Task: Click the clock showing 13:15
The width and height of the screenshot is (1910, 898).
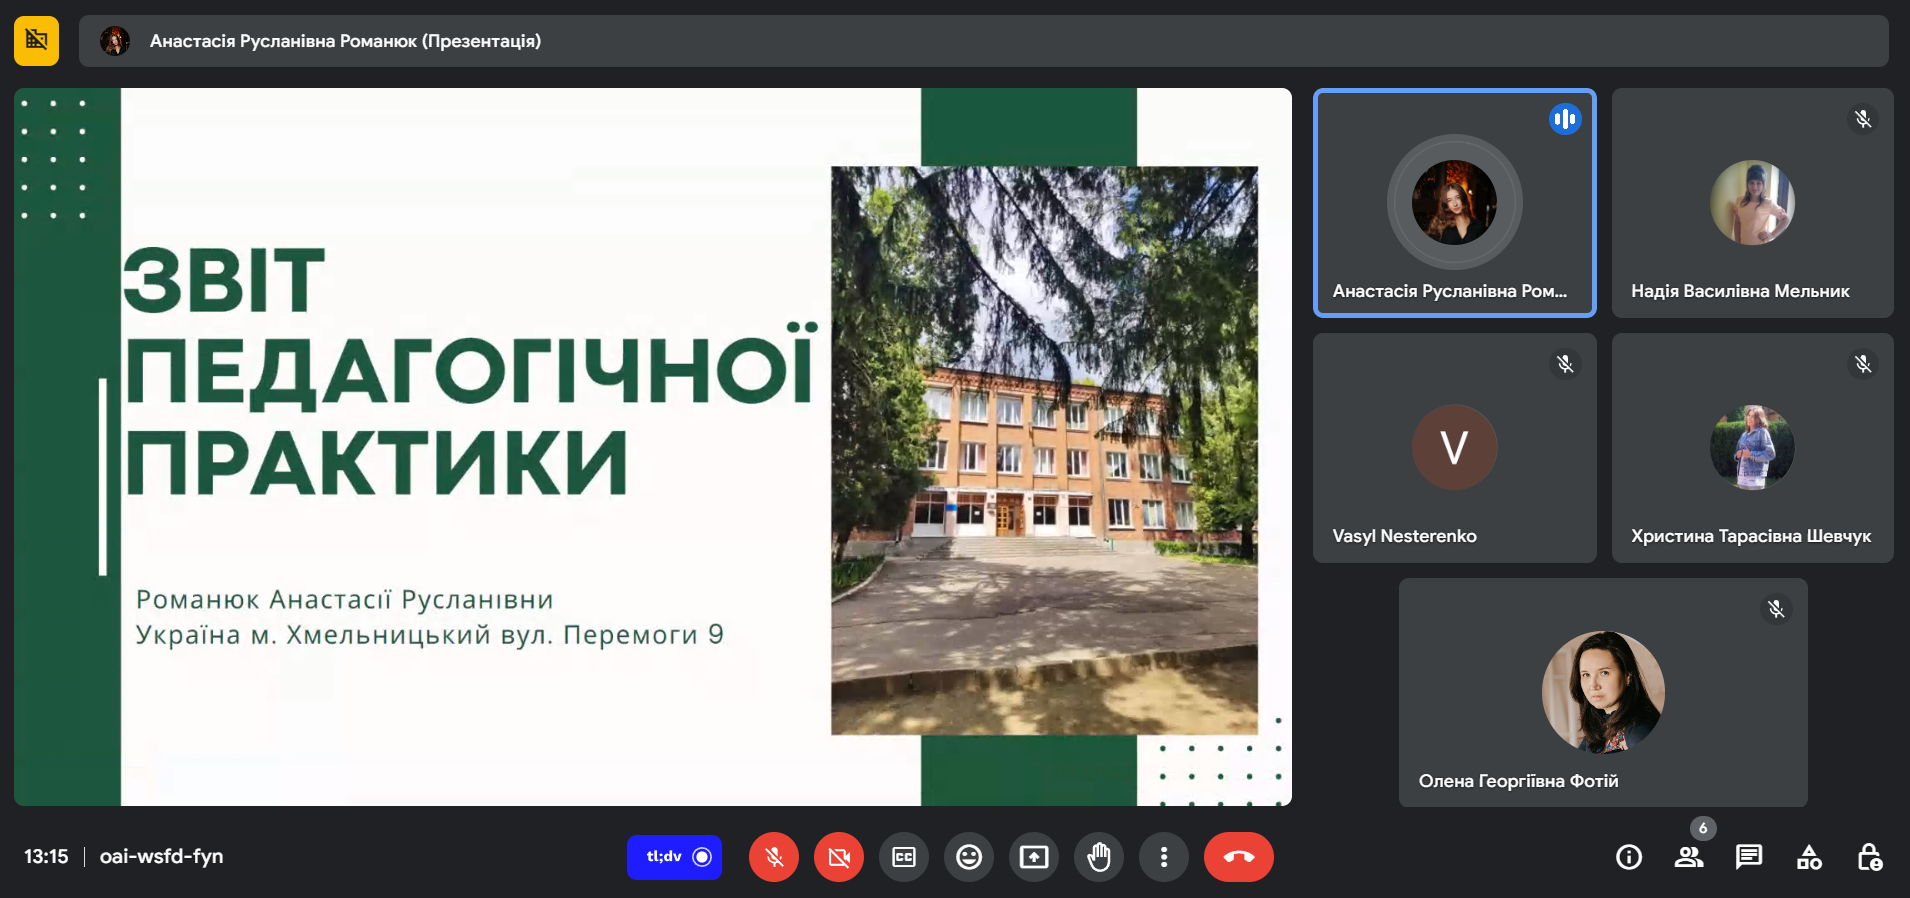Action: click(46, 856)
